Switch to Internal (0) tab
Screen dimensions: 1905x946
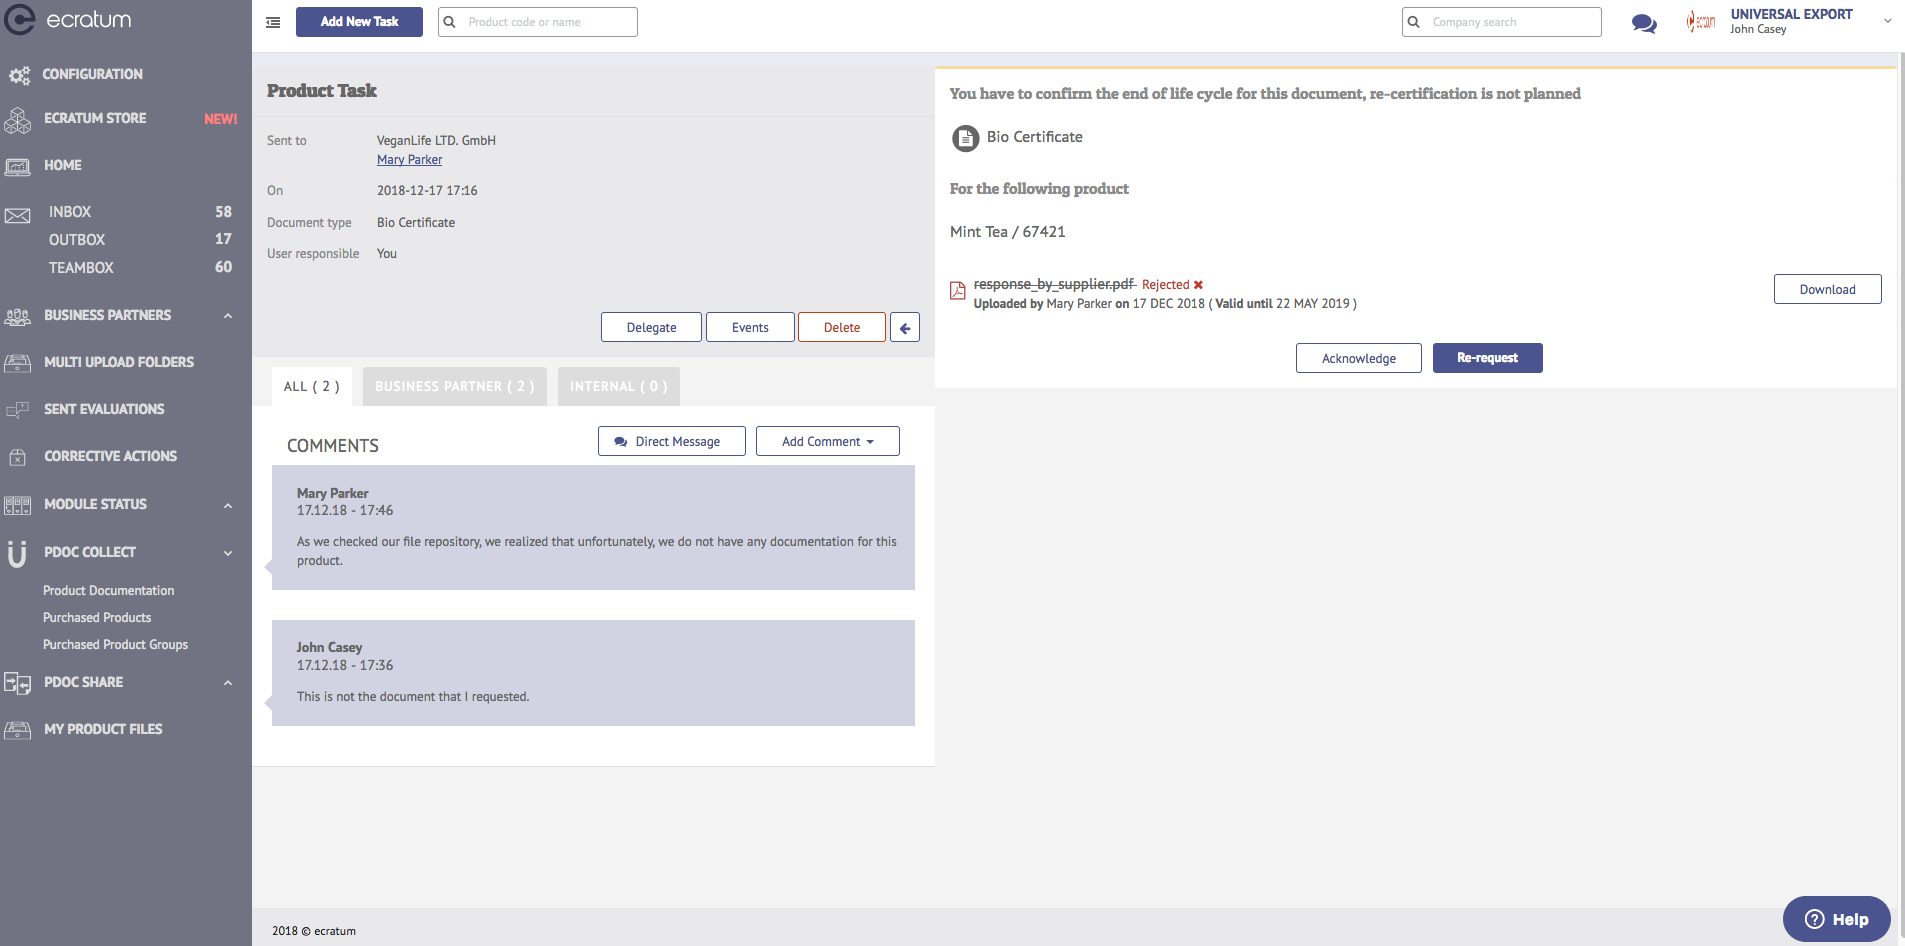619,386
